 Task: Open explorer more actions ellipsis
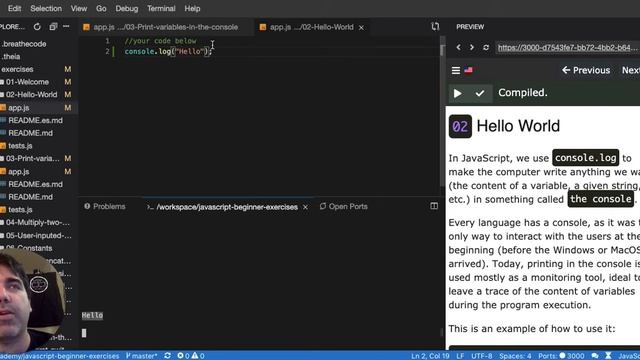click(x=66, y=27)
